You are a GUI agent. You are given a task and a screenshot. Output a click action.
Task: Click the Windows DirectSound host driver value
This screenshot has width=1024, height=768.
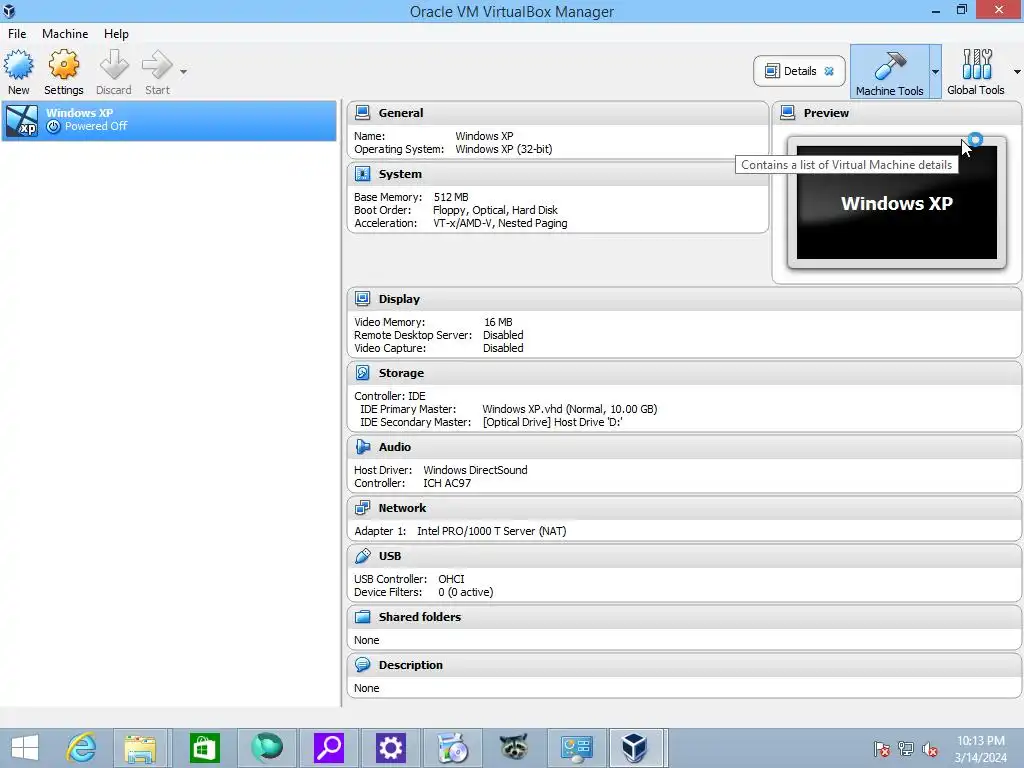click(x=475, y=470)
